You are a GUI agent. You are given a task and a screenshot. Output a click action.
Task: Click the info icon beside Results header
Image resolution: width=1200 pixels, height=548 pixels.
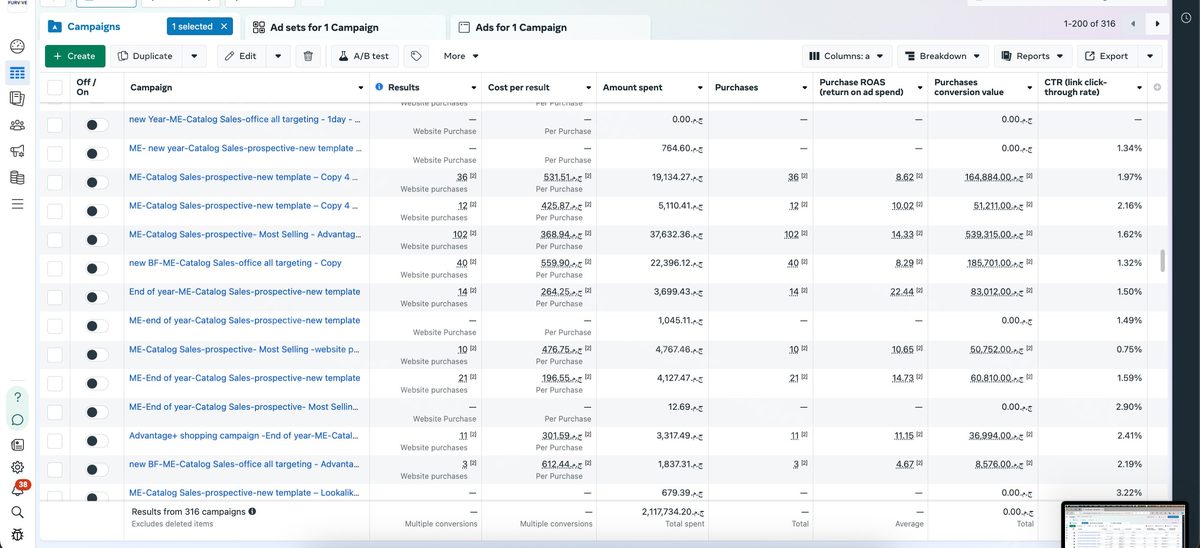(x=380, y=88)
